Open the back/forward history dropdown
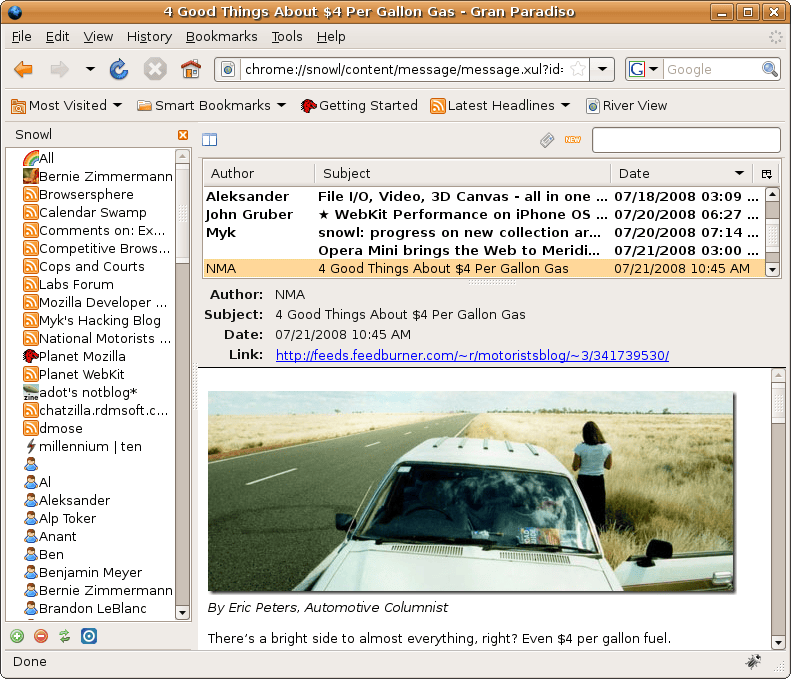Screen dimensions: 791x679 click(x=90, y=69)
